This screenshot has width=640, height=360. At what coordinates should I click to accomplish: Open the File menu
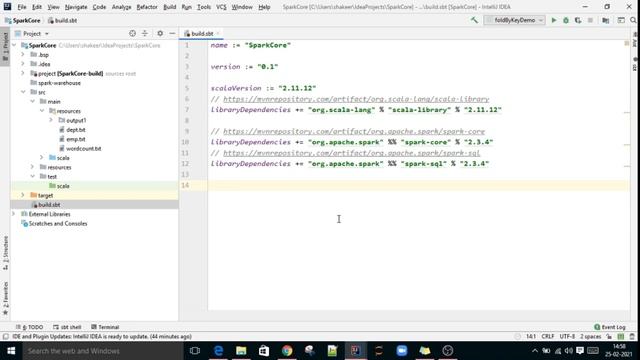click(x=22, y=7)
